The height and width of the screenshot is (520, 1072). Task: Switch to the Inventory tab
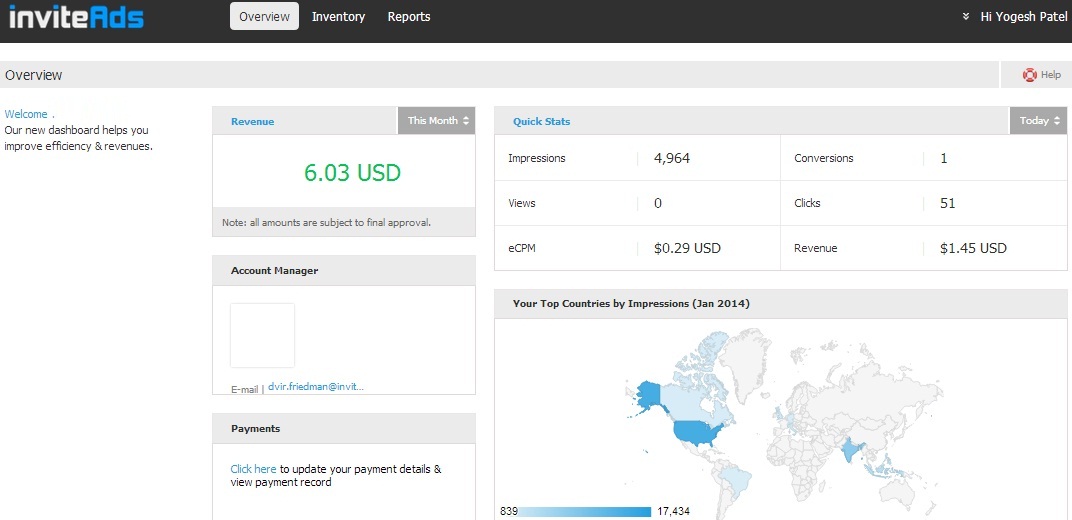[x=338, y=17]
